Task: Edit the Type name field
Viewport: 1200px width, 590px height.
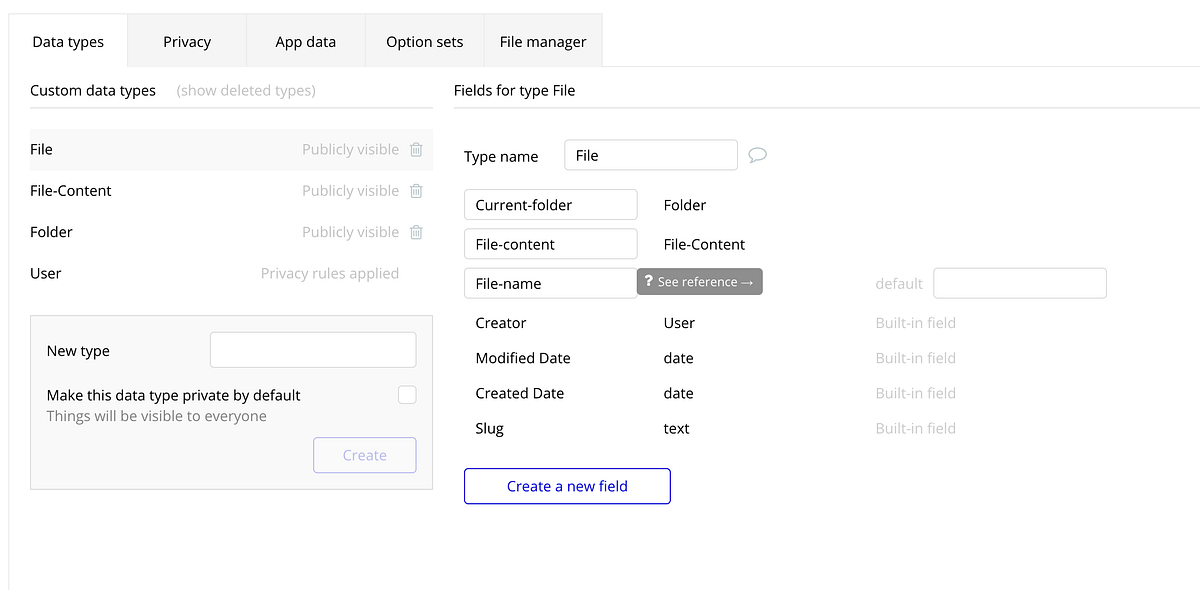Action: (650, 154)
